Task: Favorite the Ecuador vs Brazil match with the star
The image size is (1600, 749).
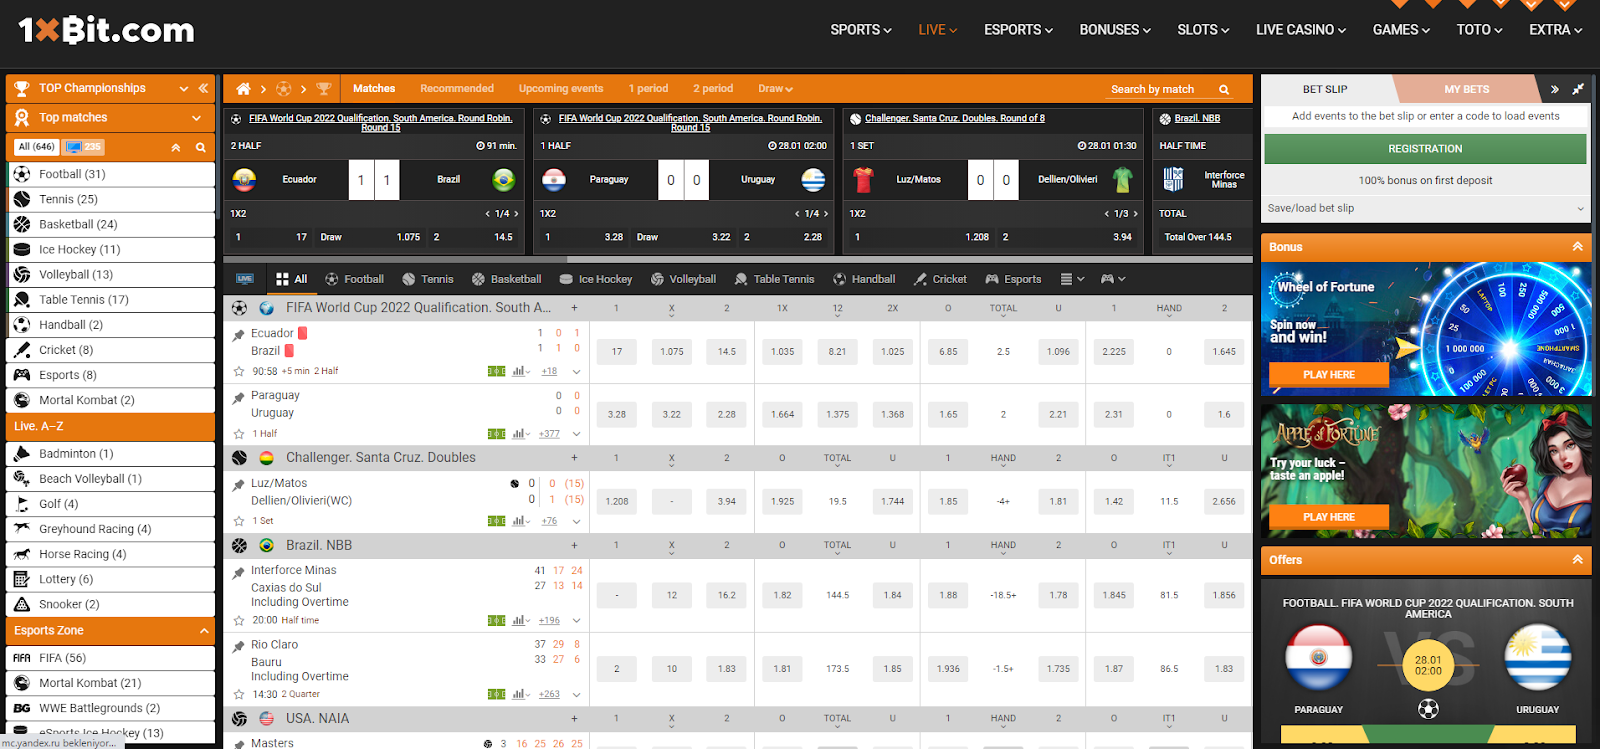Action: tap(239, 371)
